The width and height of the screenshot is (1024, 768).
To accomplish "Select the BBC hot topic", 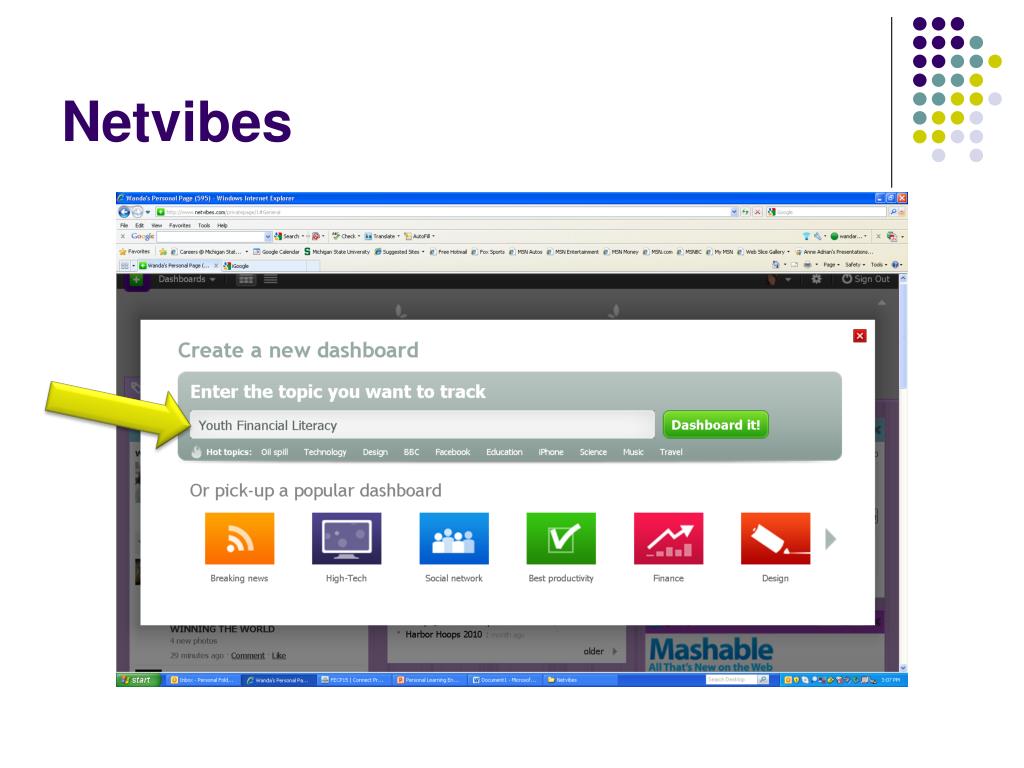I will pyautogui.click(x=411, y=452).
